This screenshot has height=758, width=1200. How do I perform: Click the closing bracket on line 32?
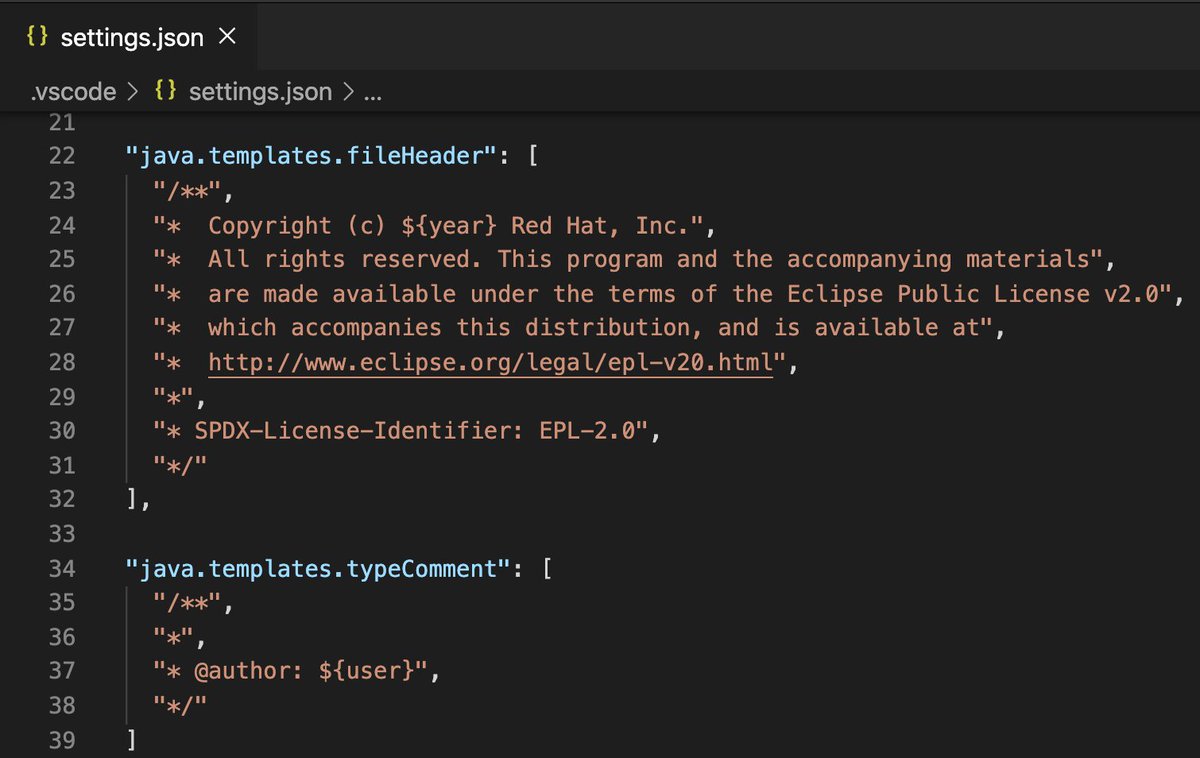[132, 500]
